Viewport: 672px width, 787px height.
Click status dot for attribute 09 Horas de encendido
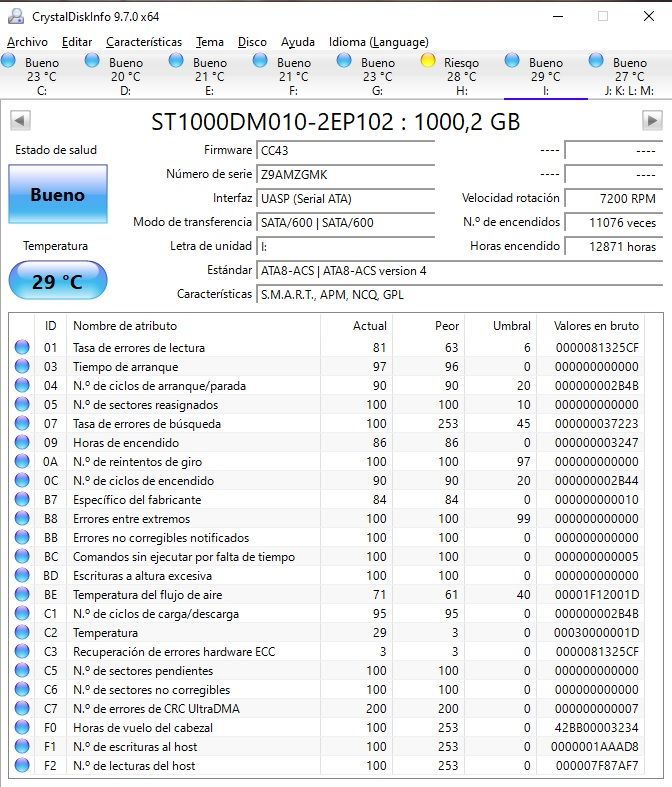[22, 442]
